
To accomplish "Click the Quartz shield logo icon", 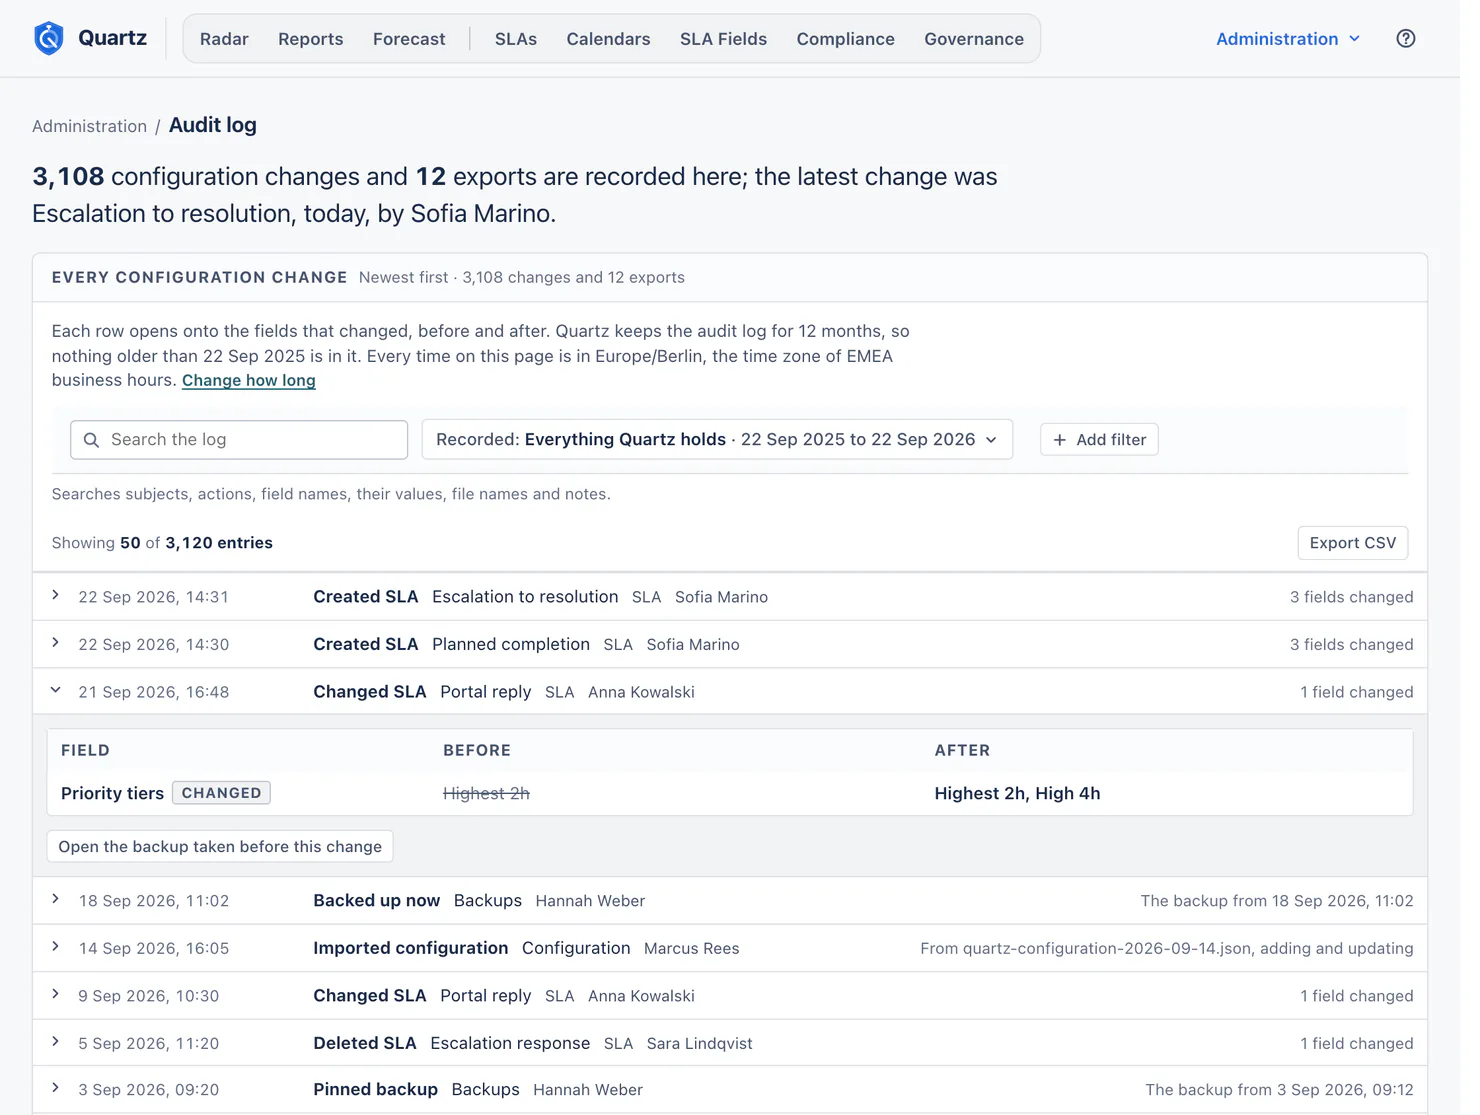I will 49,38.
